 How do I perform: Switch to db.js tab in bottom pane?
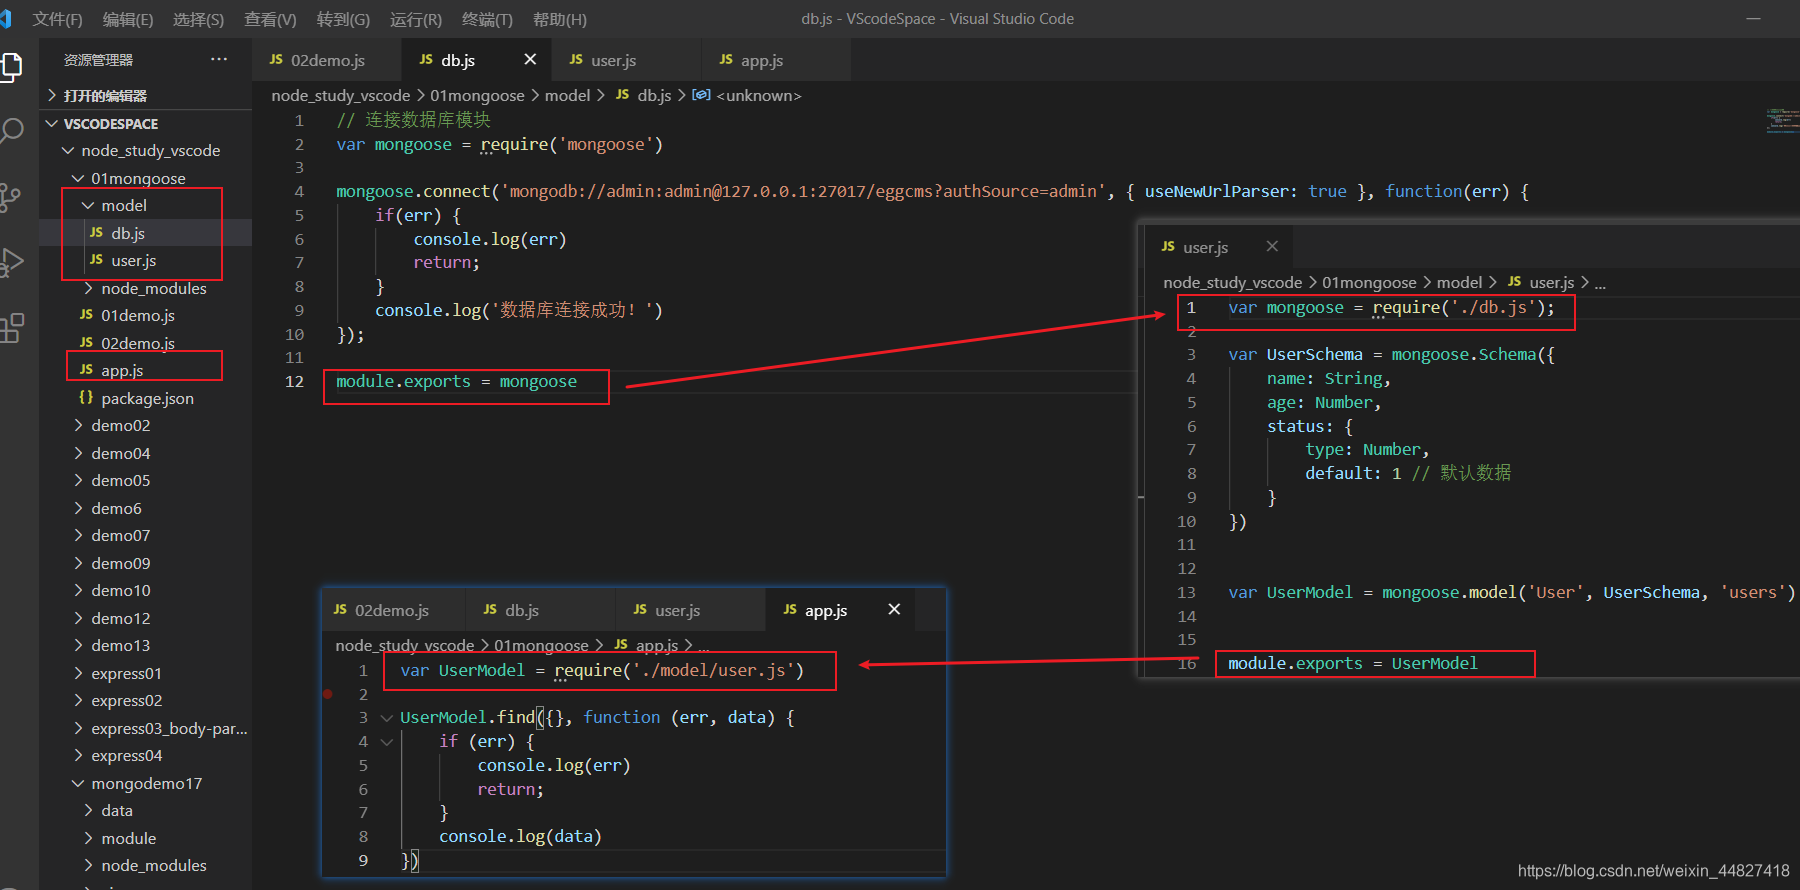540,610
